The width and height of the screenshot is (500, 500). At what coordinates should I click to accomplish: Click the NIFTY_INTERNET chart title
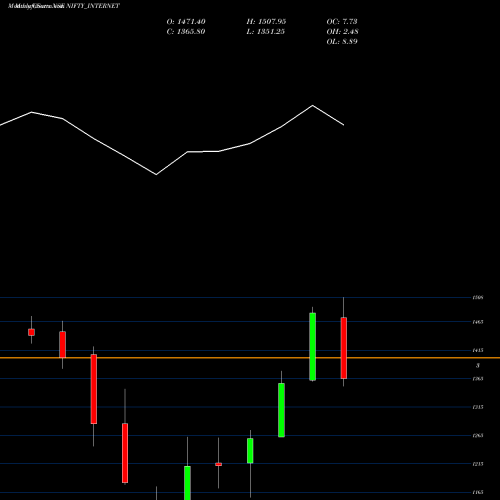[x=63, y=6]
